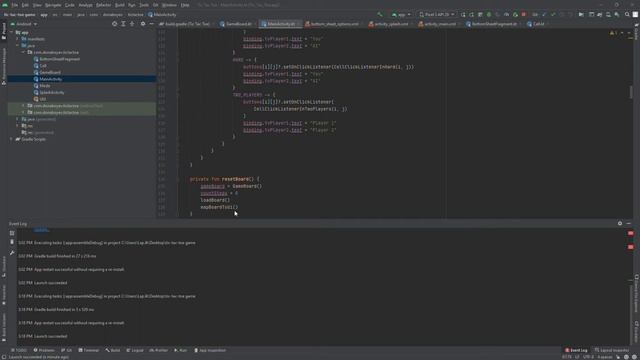This screenshot has height=360, width=640.
Task: Switch to the activity_main.xml tab
Action: click(437, 24)
